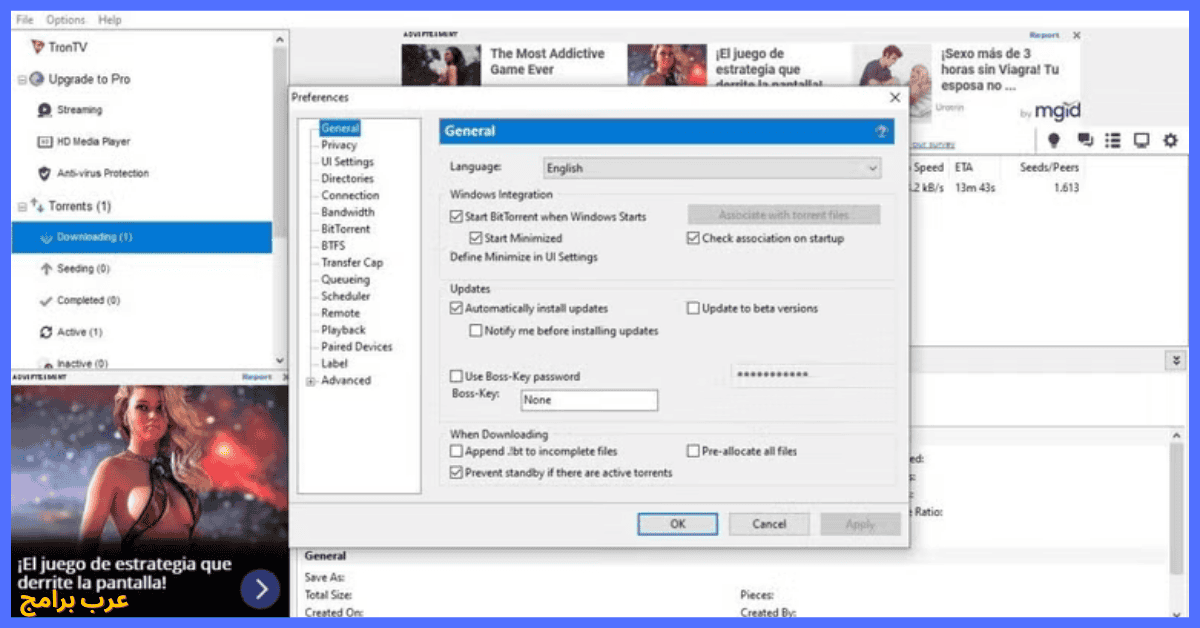Select Connection in preferences tree
The width and height of the screenshot is (1200, 628).
(350, 196)
